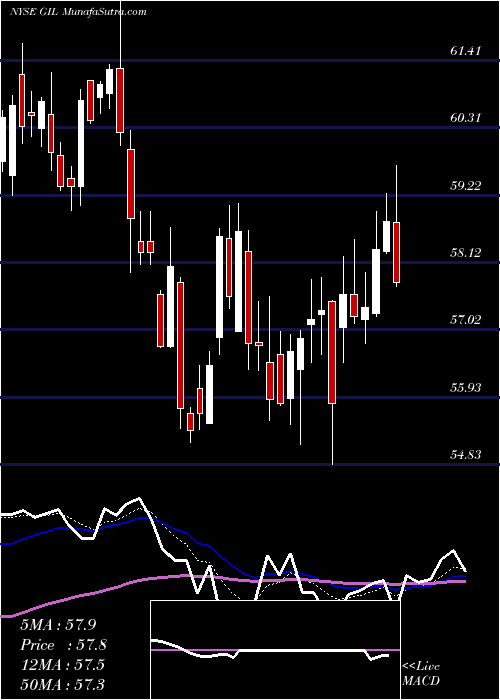The image size is (500, 700).
Task: Click the 58.12 price level label
Action: tap(465, 253)
